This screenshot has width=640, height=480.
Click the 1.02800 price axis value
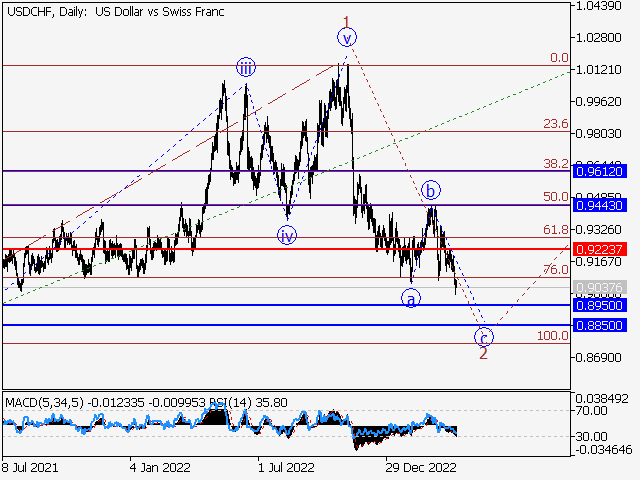[598, 38]
